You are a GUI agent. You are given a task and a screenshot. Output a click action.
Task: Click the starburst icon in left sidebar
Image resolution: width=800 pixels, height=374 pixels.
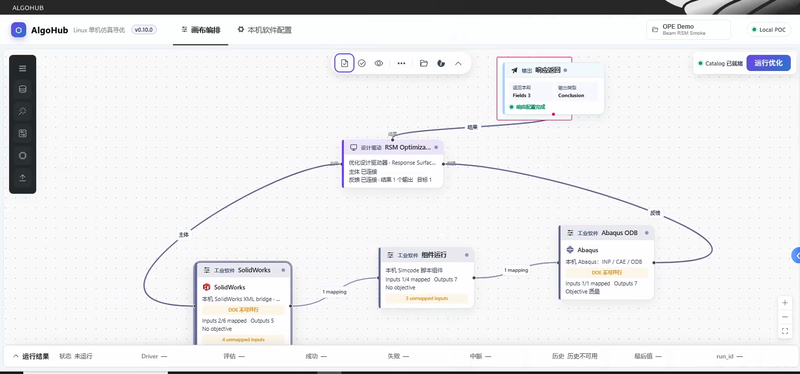click(x=22, y=111)
